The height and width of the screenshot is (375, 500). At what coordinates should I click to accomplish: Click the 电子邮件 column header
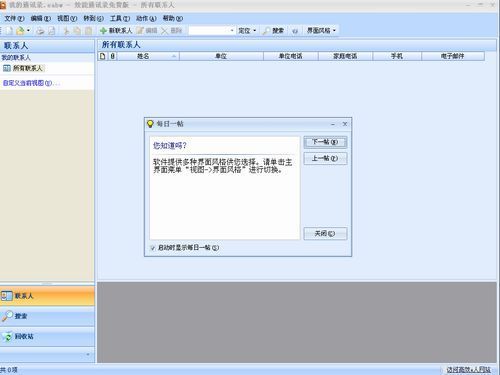point(453,56)
